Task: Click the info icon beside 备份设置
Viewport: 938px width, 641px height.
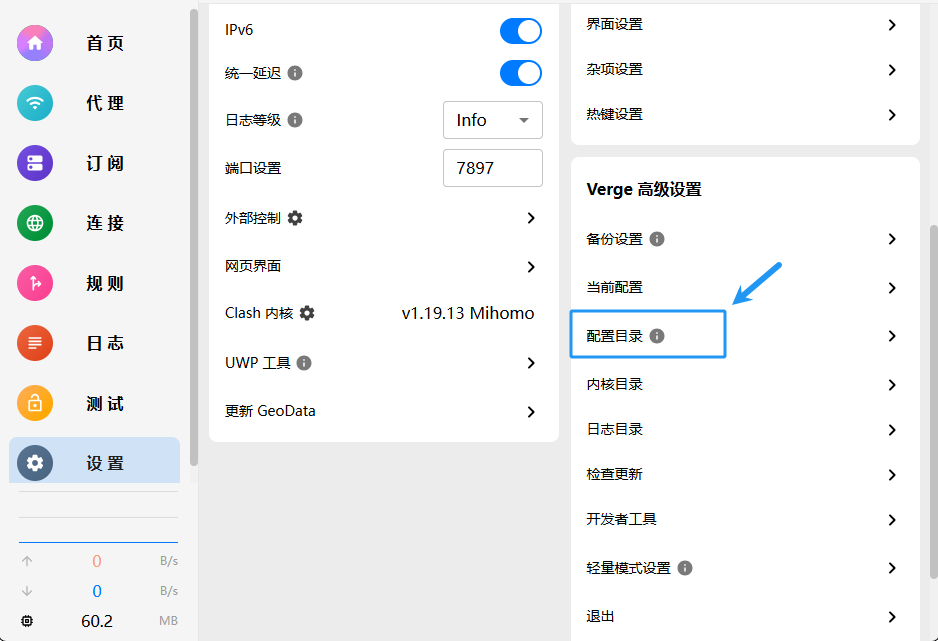Action: 657,239
